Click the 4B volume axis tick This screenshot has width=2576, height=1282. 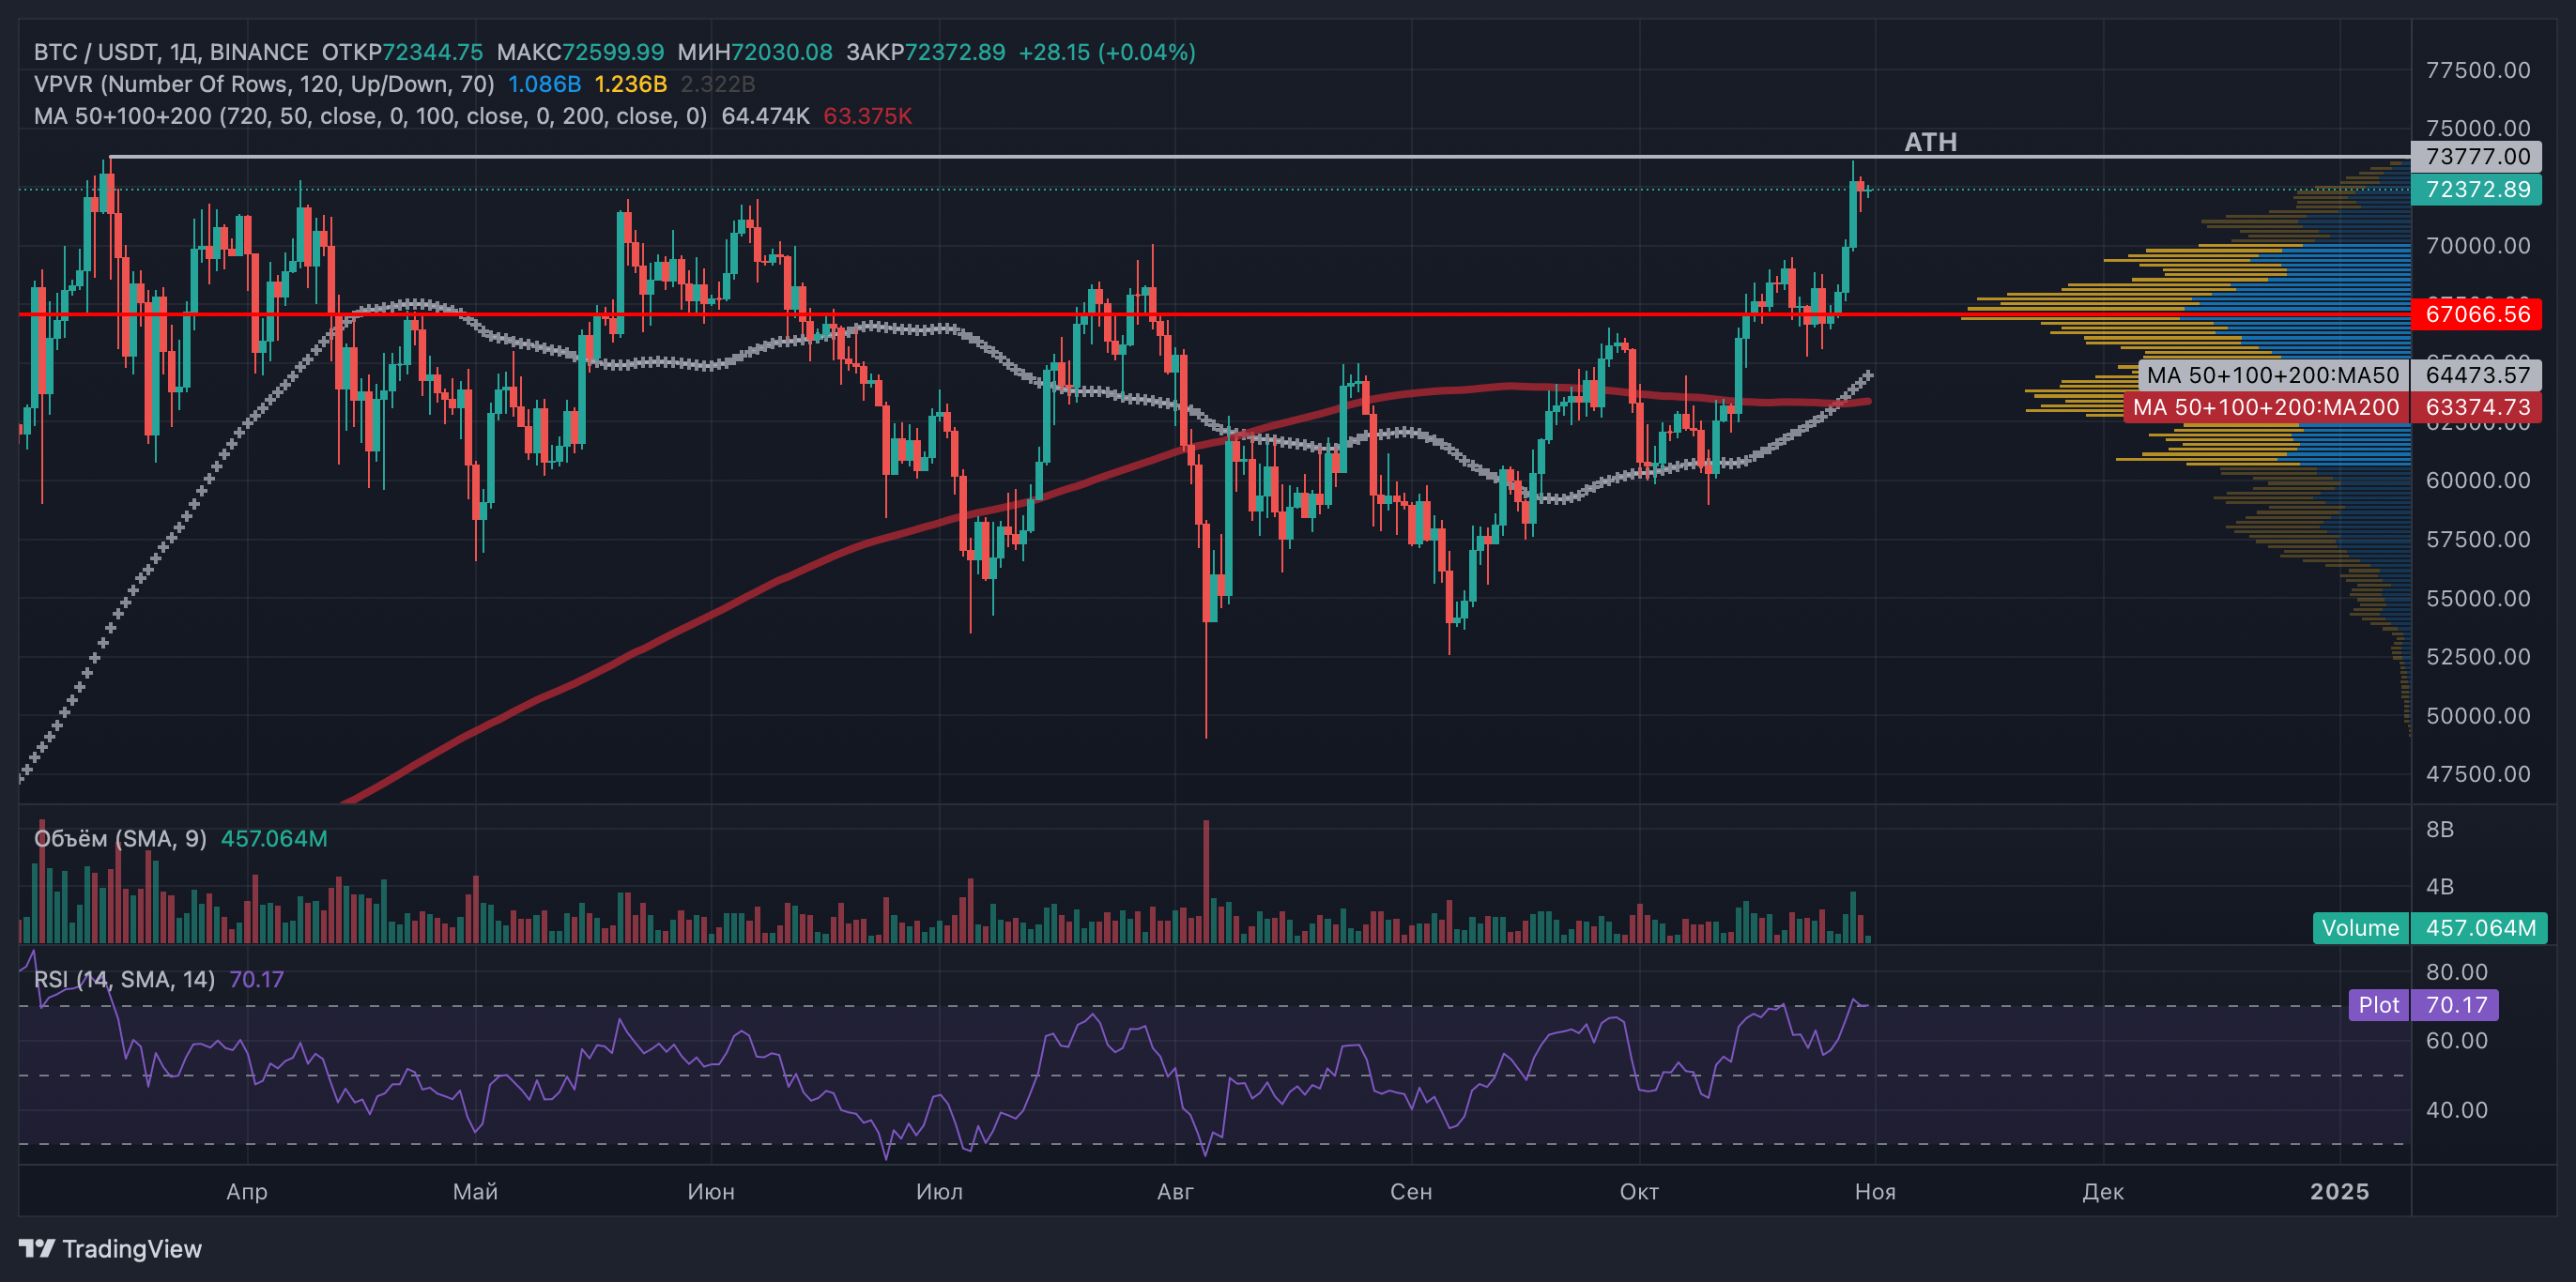[x=2440, y=886]
